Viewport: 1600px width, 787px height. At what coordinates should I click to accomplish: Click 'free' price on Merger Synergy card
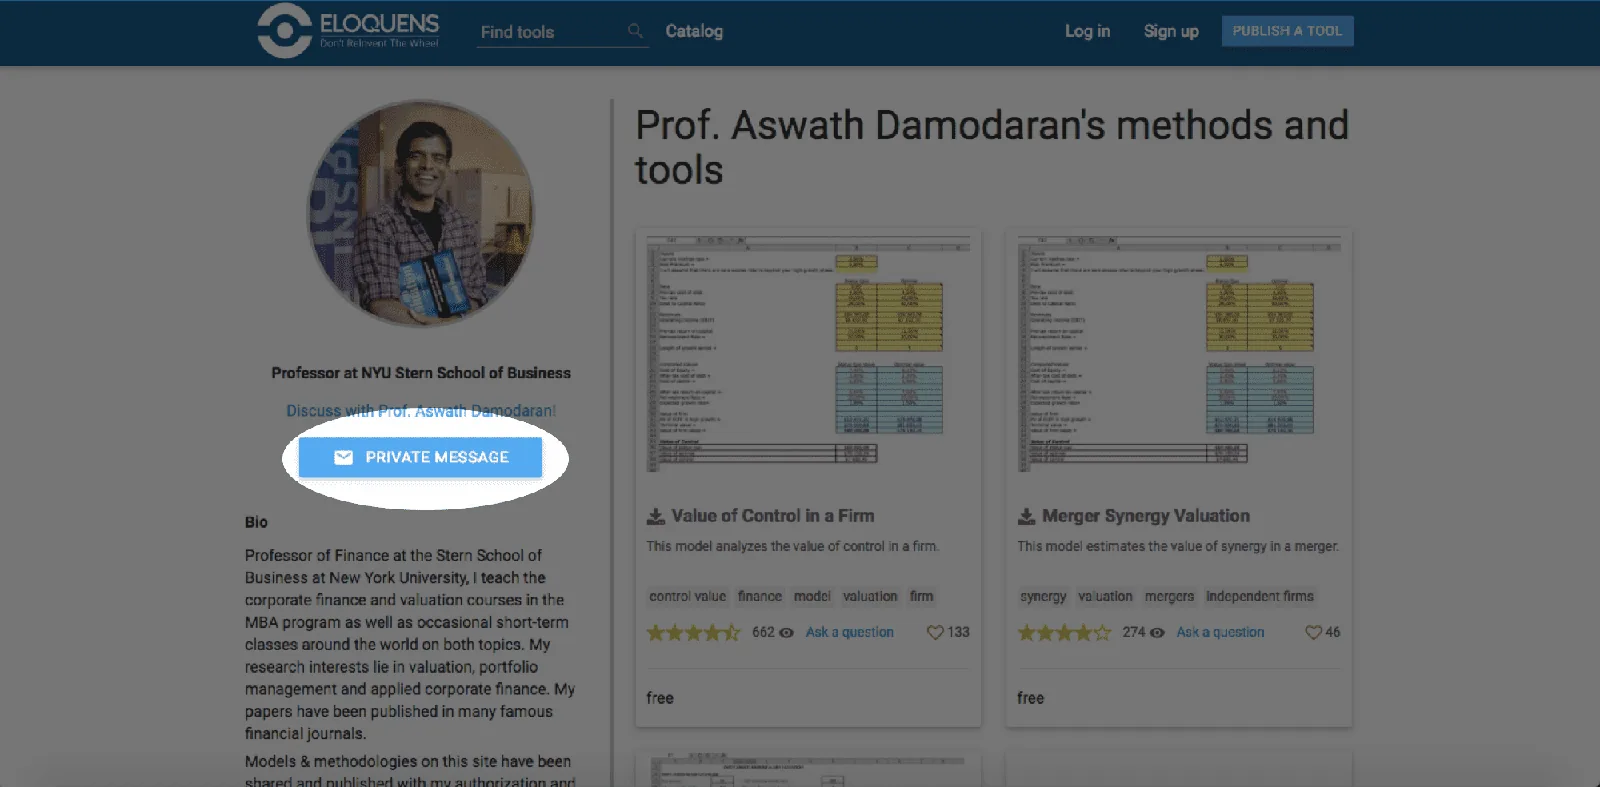[x=1031, y=698]
